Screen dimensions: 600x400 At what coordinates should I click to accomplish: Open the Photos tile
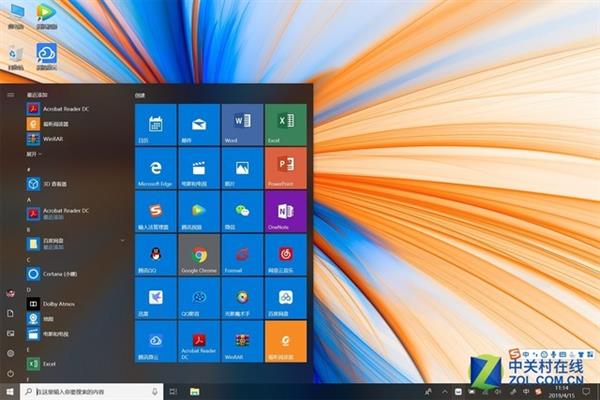tap(242, 168)
